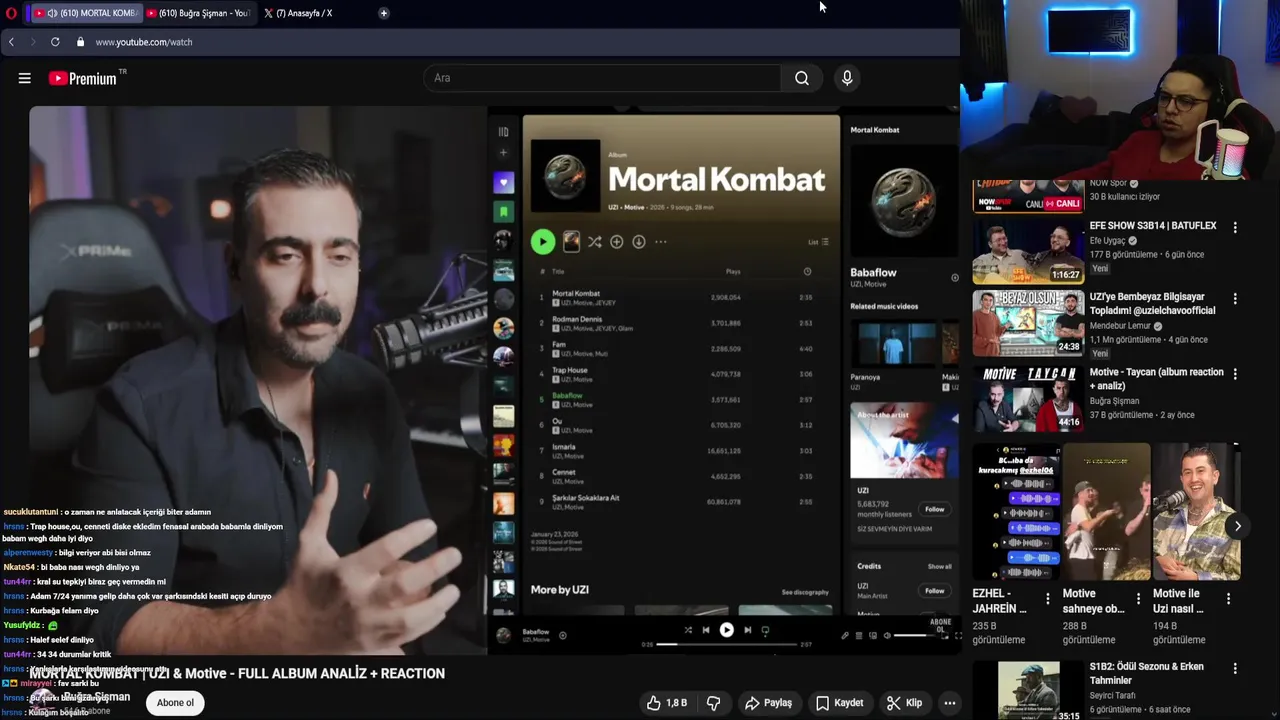This screenshot has width=1280, height=720.
Task: Open more actions menu under the video
Action: 950,703
